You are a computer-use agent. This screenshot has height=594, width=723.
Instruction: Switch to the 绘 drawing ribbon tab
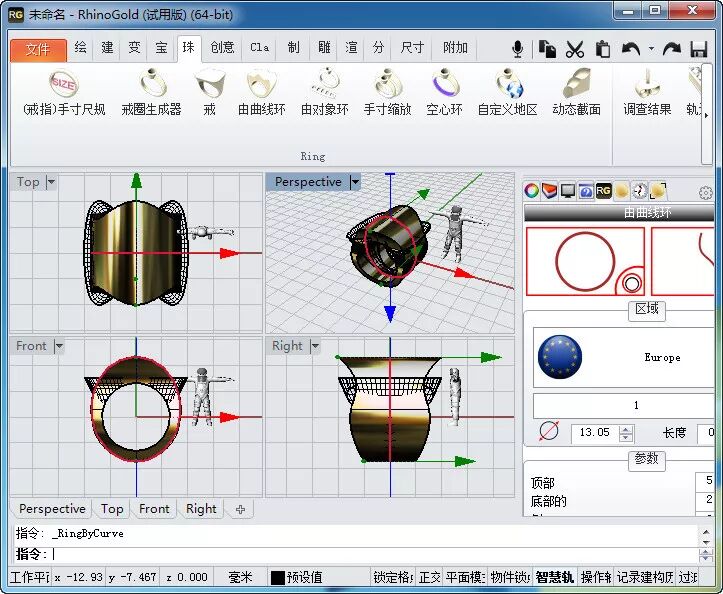pyautogui.click(x=81, y=48)
